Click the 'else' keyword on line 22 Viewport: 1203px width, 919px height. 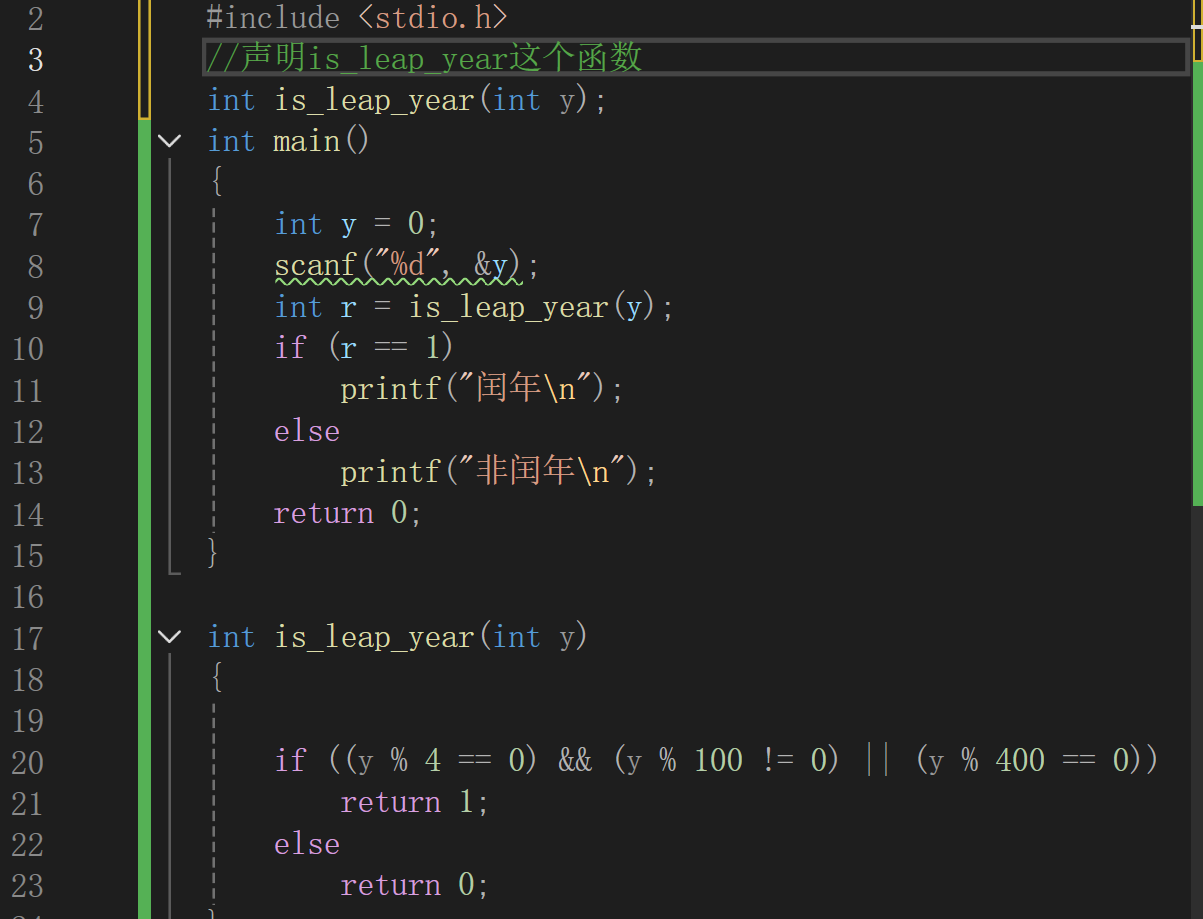pyautogui.click(x=307, y=844)
